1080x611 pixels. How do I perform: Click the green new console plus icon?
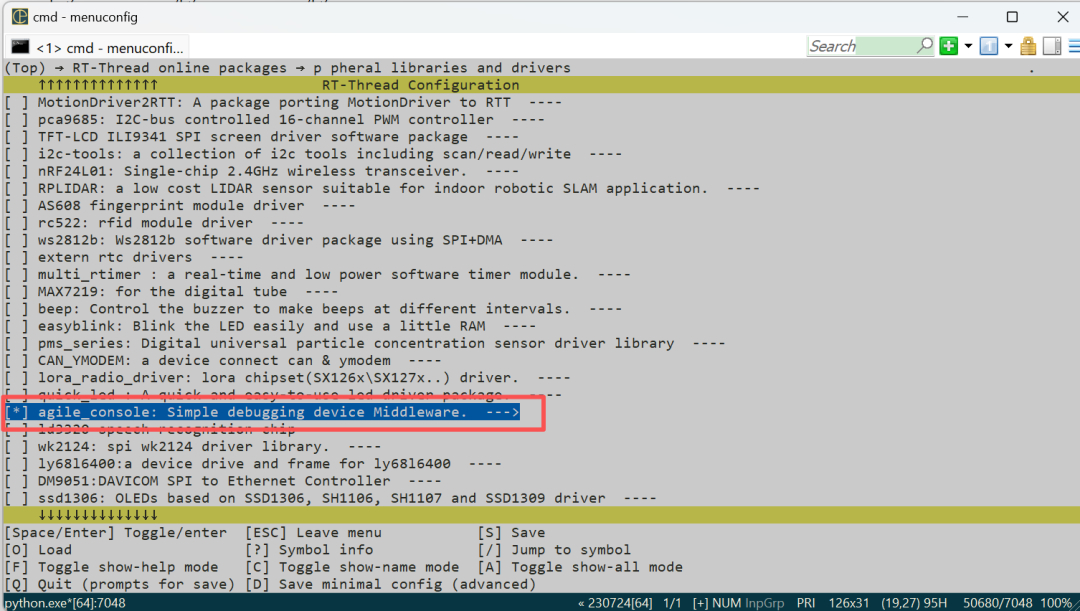(x=949, y=46)
